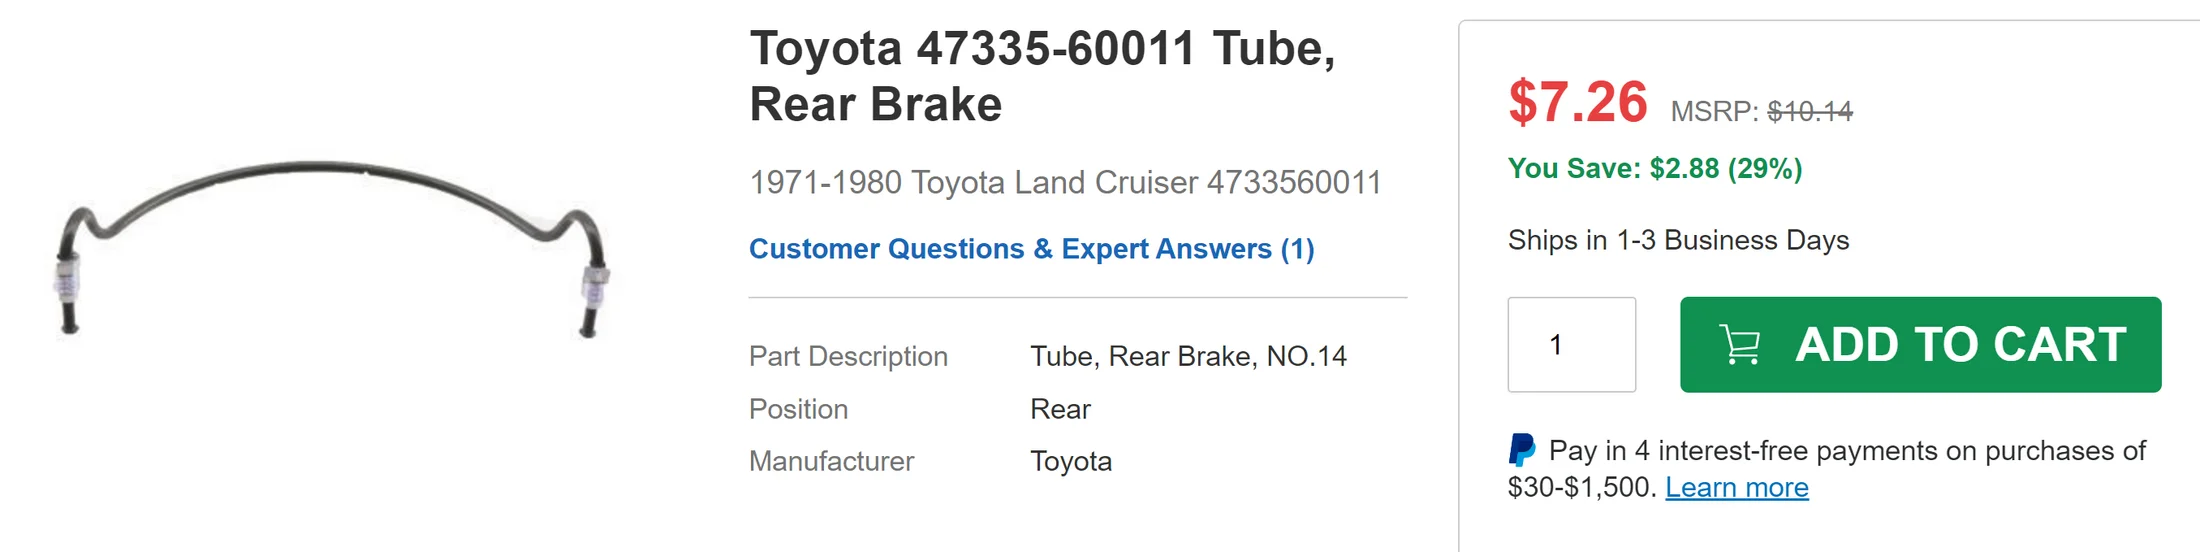Click the Toyota 47335-60011 product title
Screen dimensions: 2200x552
1042,76
